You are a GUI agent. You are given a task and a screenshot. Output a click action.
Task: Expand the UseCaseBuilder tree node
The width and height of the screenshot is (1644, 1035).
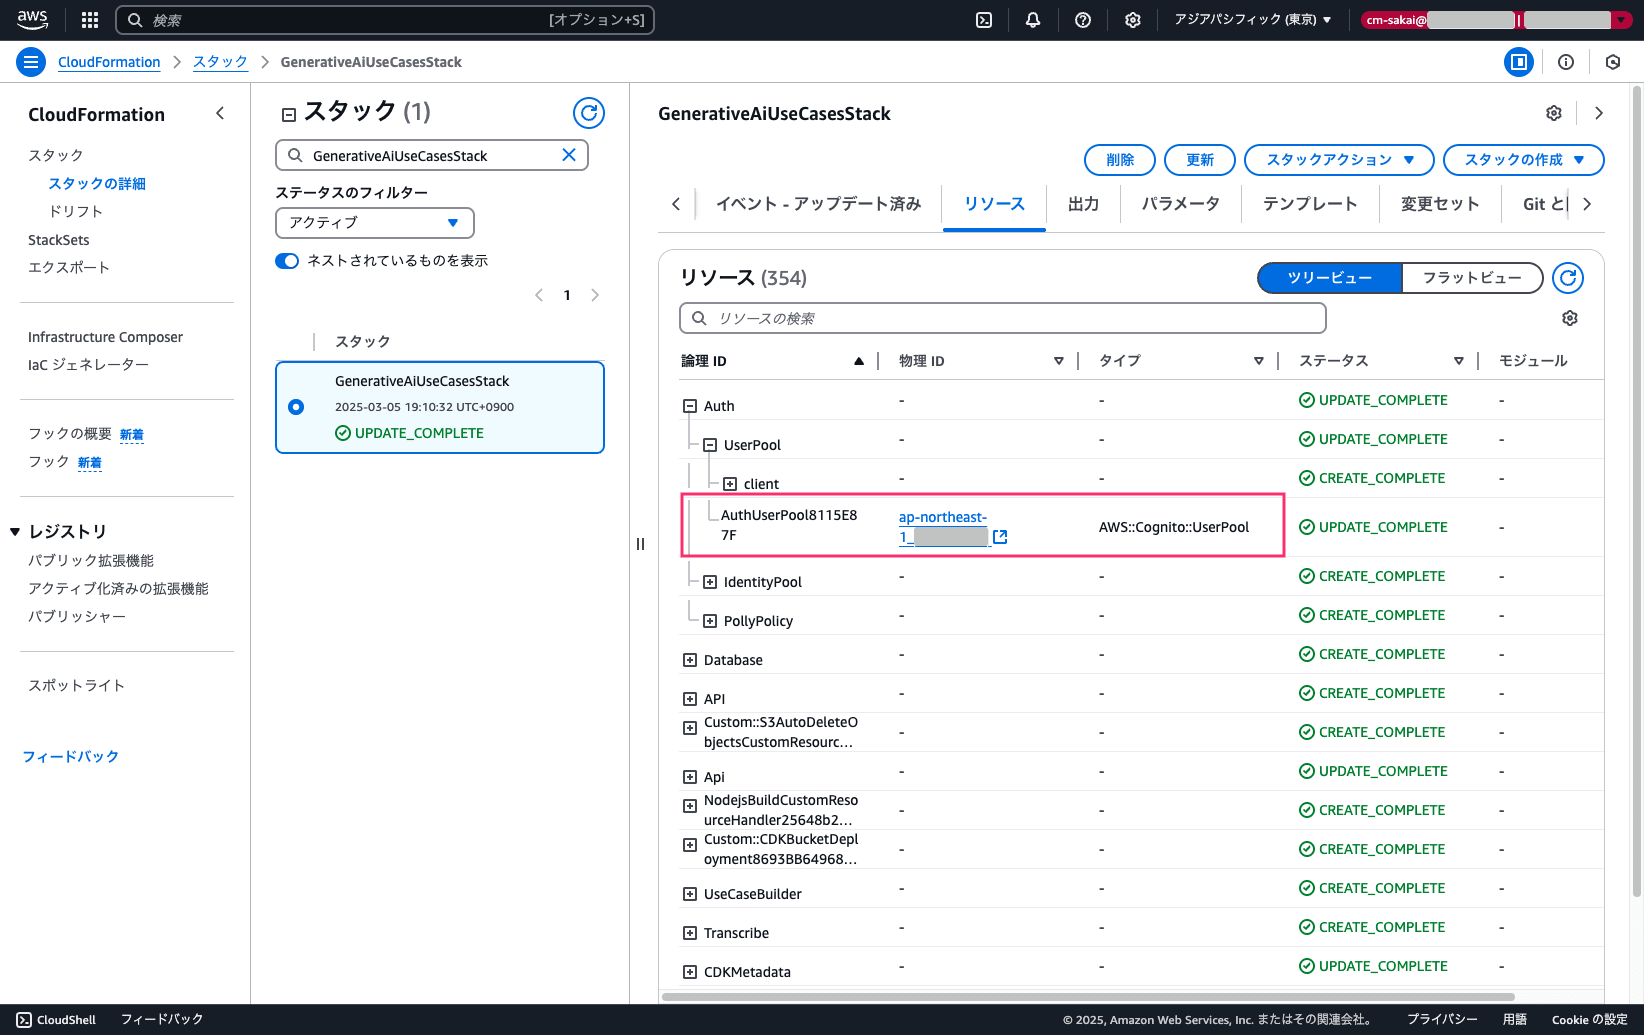pyautogui.click(x=690, y=894)
